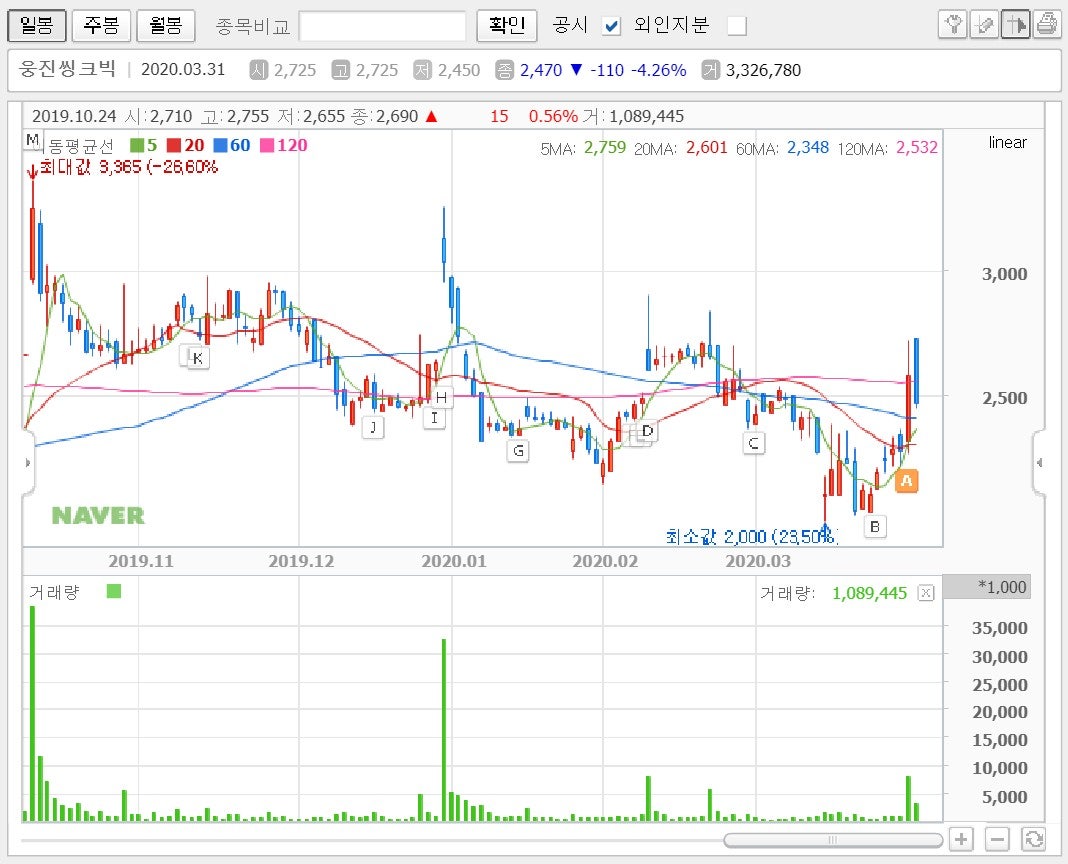Select the trend line drawing tool icon

tap(985, 25)
